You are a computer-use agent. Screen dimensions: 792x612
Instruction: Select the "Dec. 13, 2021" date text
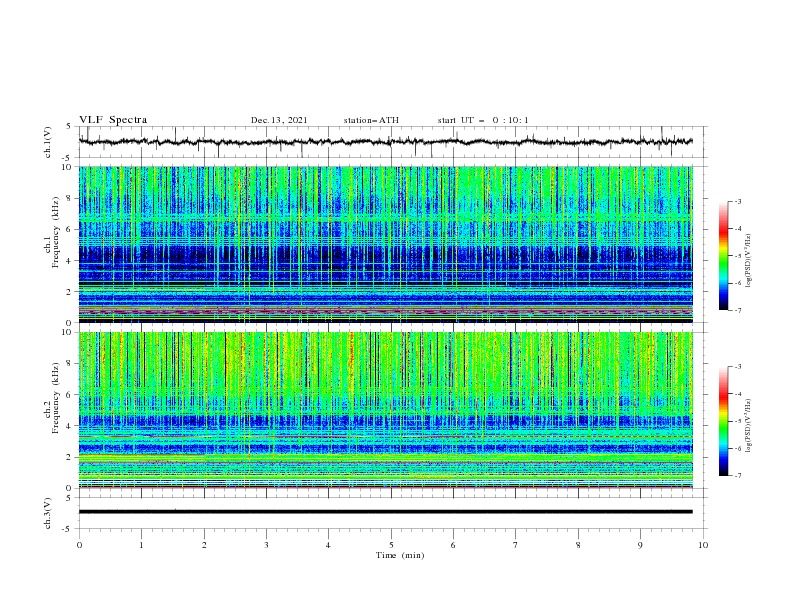coord(279,120)
